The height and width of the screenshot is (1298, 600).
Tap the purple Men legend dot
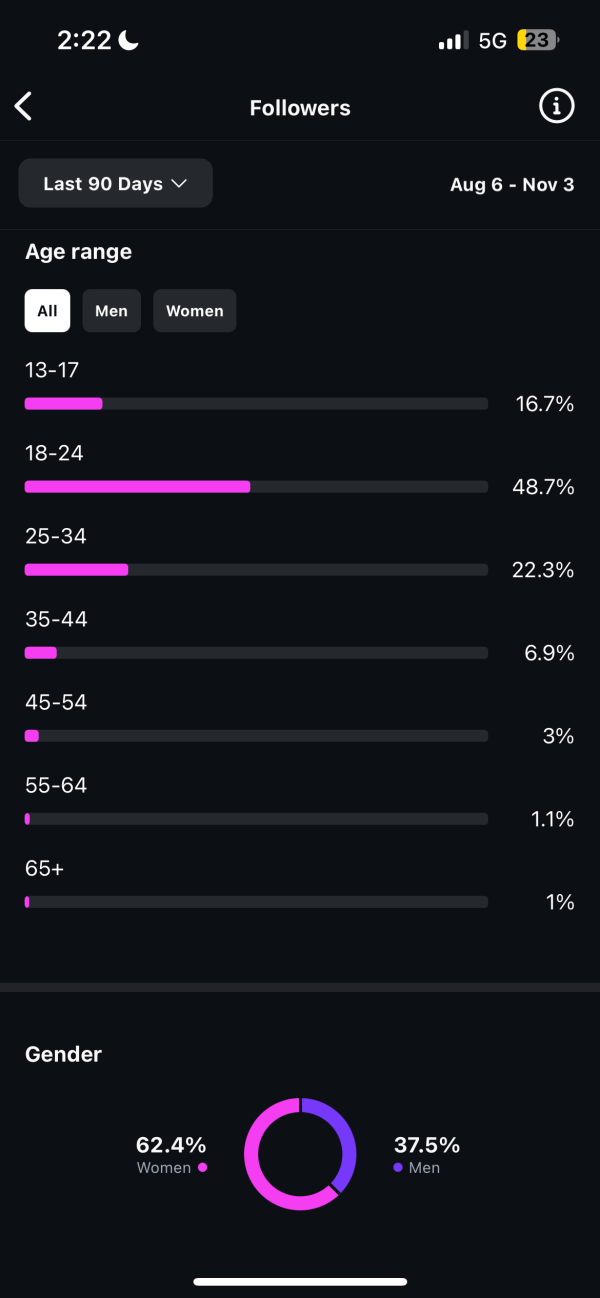[x=398, y=1167]
